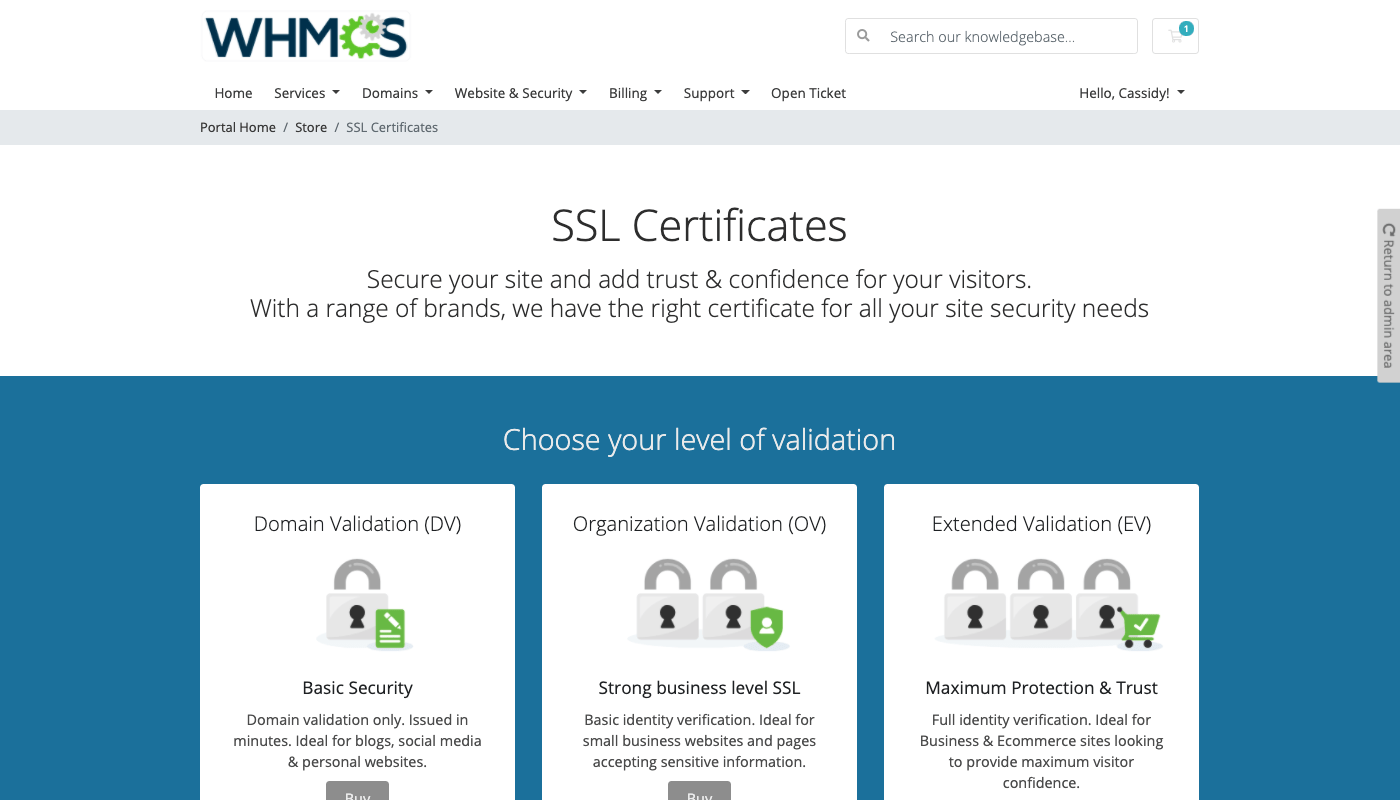Click the search magnifier icon
The height and width of the screenshot is (800, 1400).
click(863, 36)
